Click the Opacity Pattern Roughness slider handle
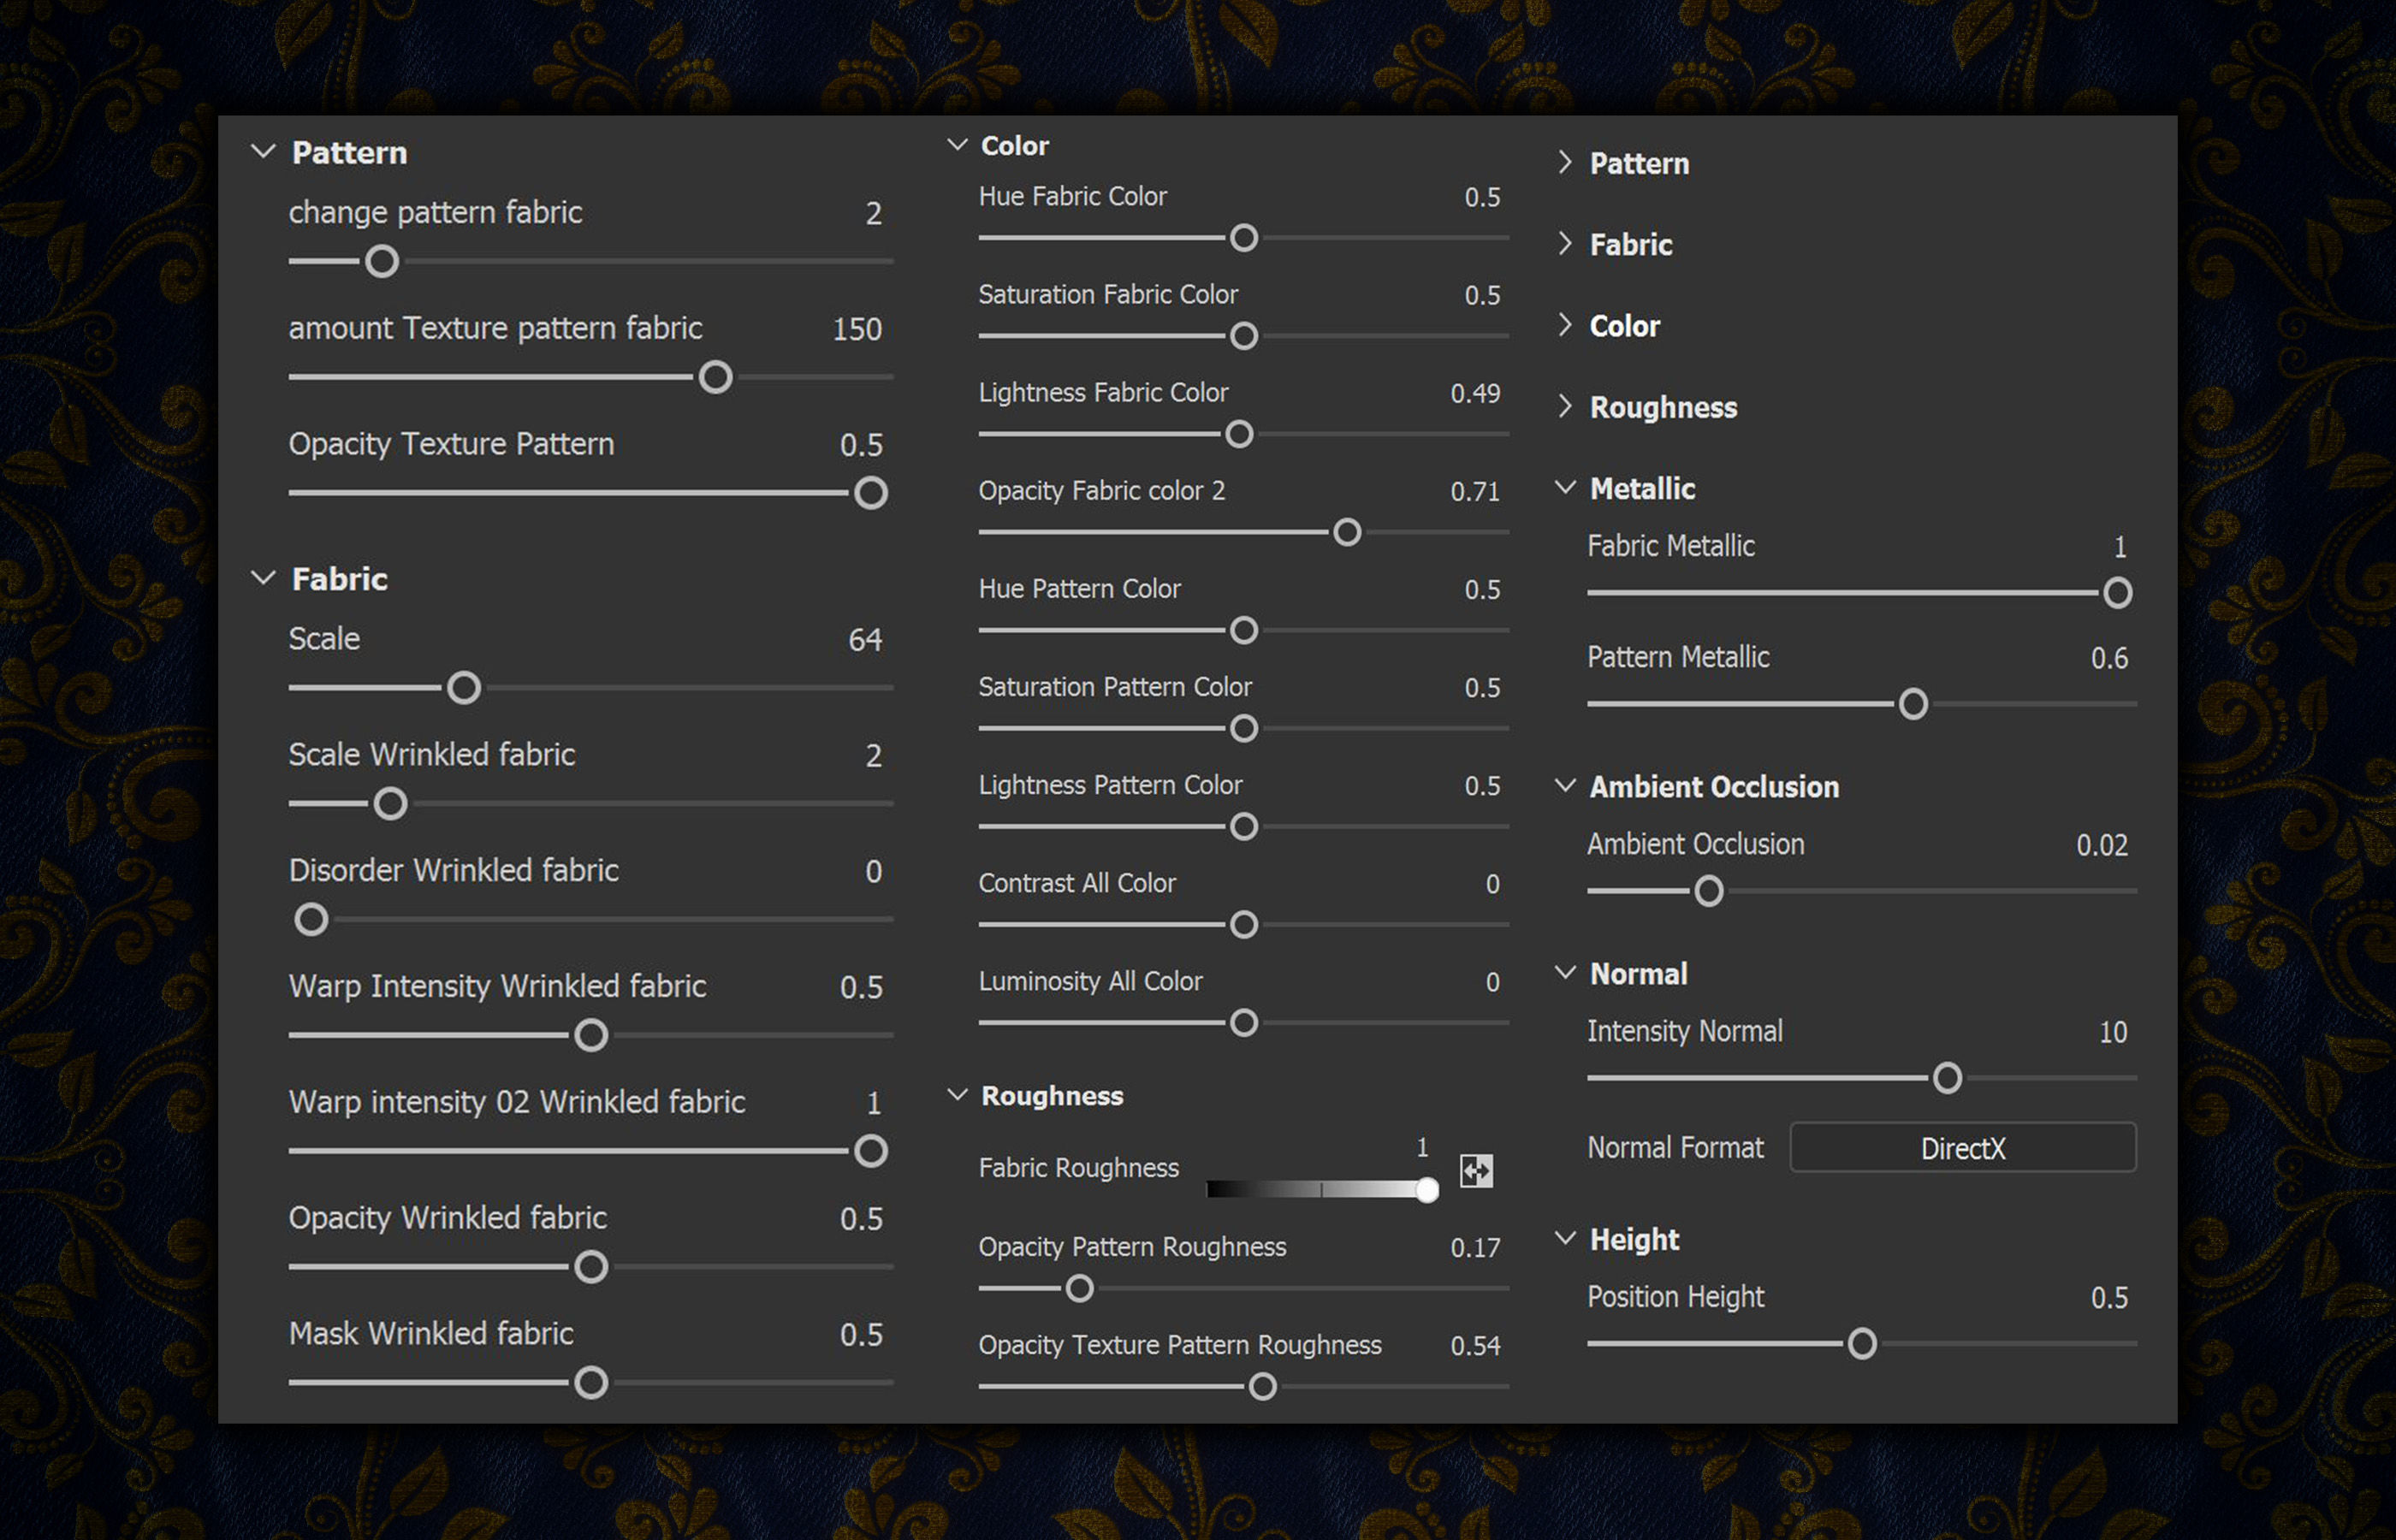Viewport: 2396px width, 1540px height. pos(1079,1289)
